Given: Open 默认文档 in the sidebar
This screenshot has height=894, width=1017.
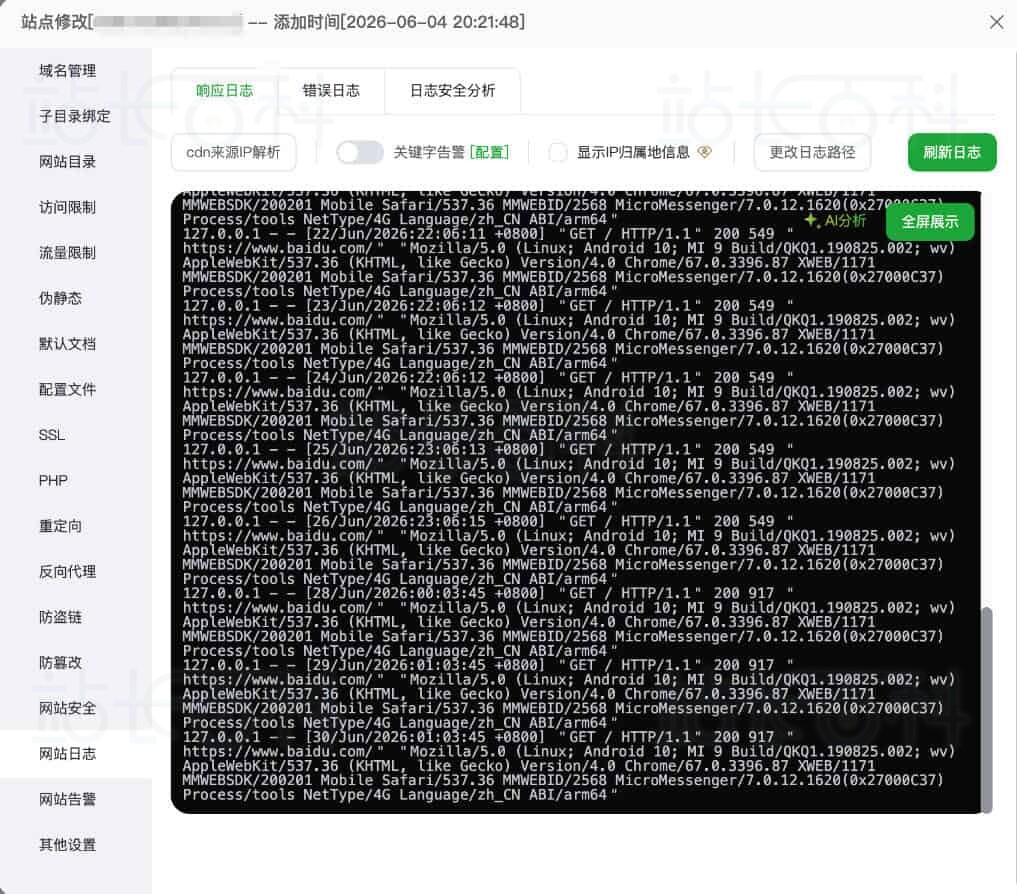Looking at the screenshot, I should (x=67, y=344).
